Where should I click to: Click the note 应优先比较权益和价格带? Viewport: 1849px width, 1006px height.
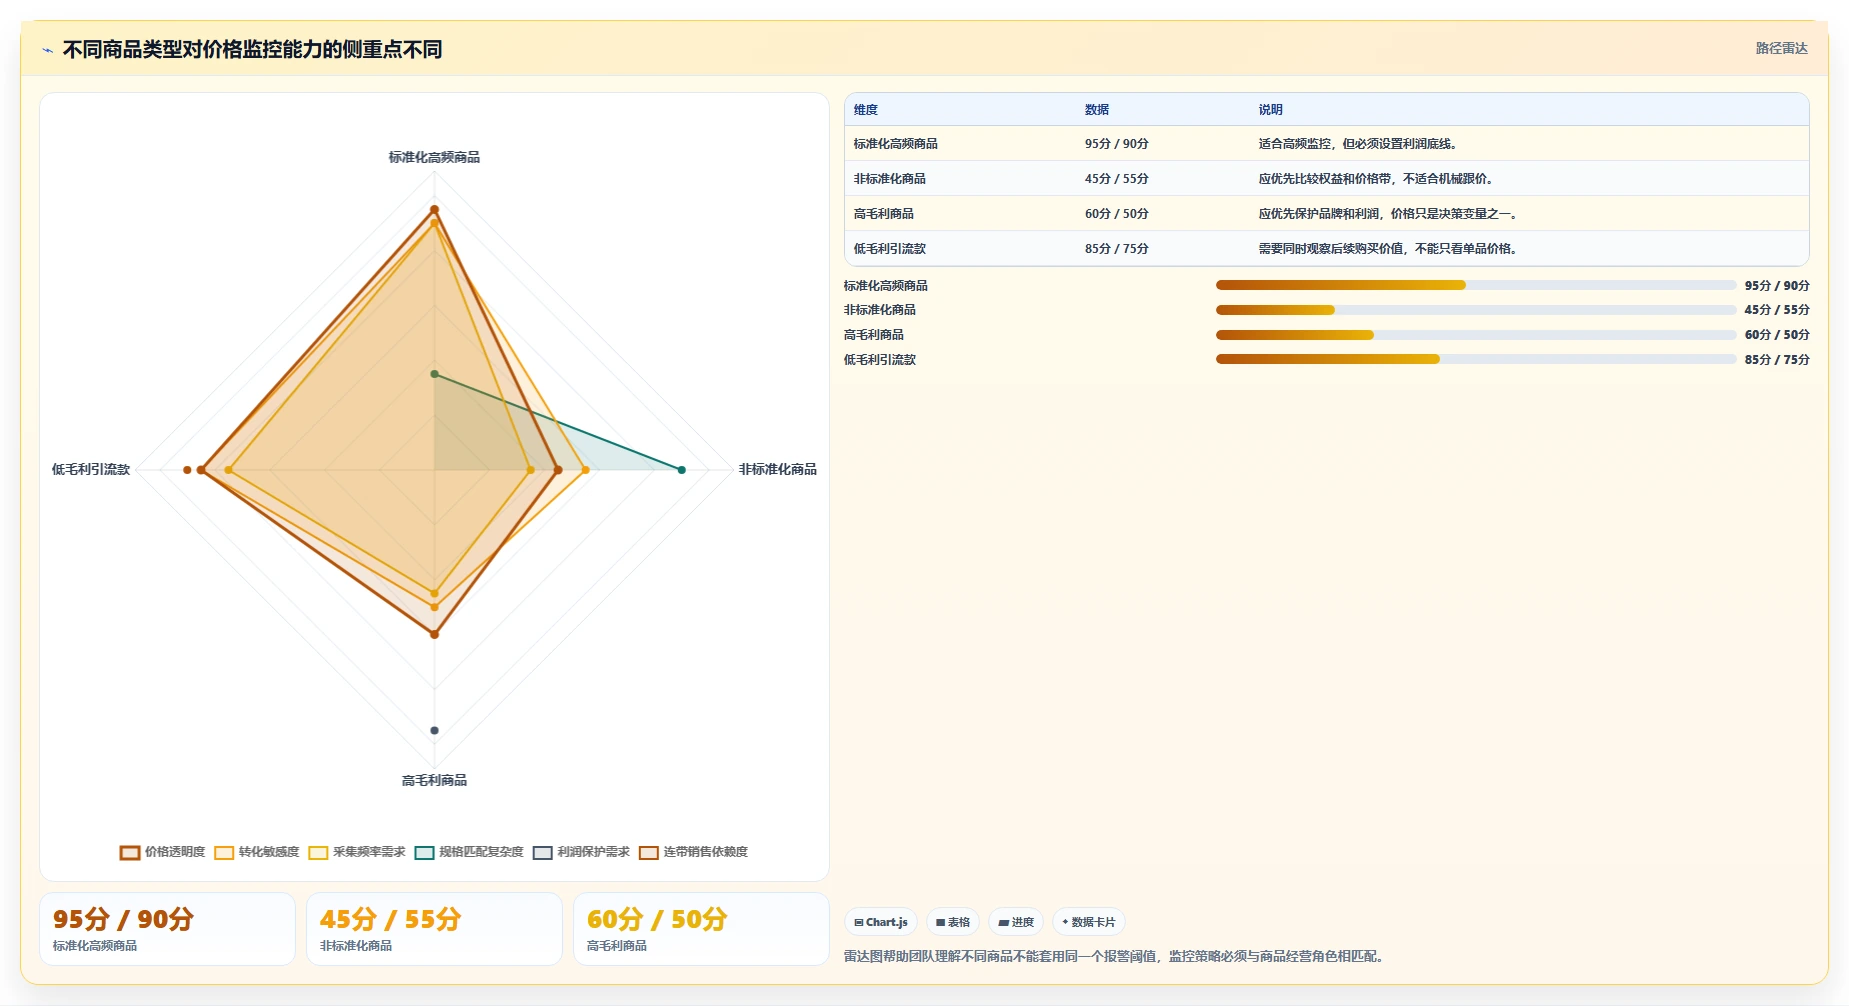click(x=1376, y=179)
